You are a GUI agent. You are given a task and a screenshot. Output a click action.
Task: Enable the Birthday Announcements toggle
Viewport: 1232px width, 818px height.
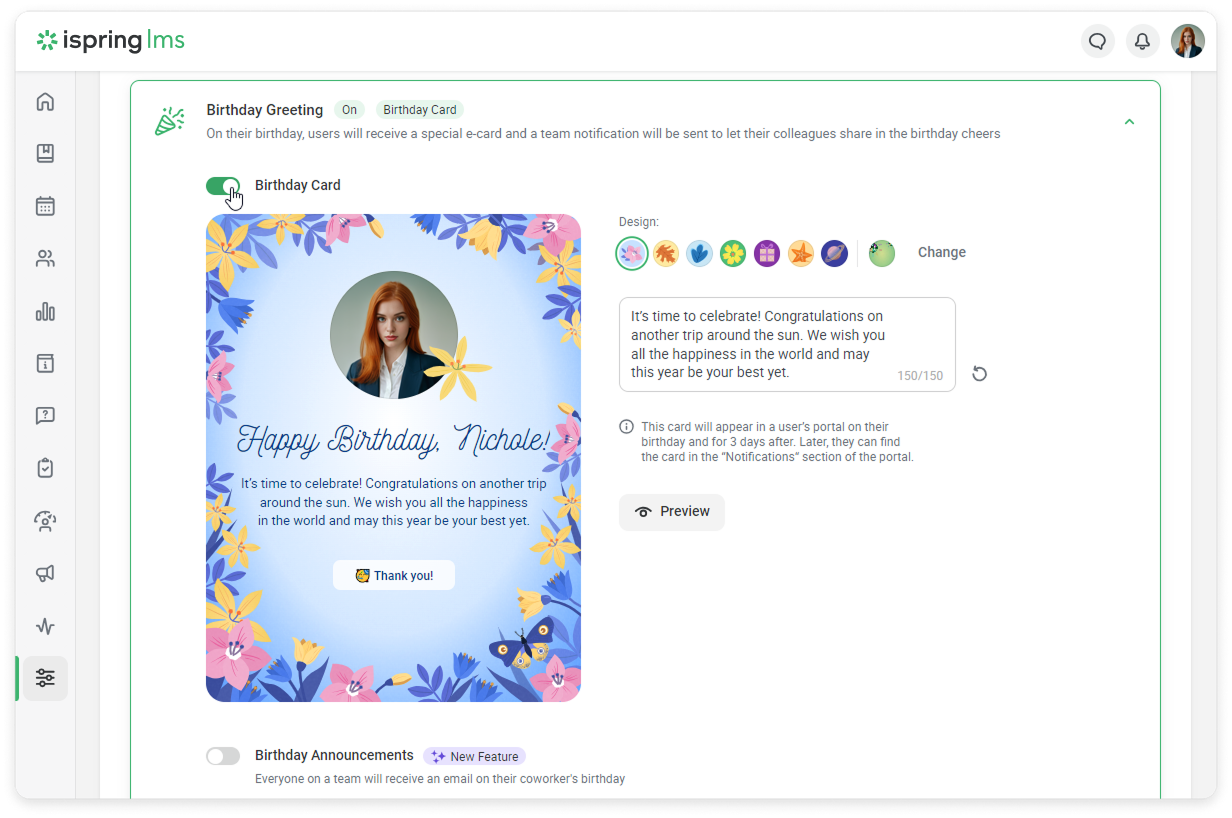(223, 756)
